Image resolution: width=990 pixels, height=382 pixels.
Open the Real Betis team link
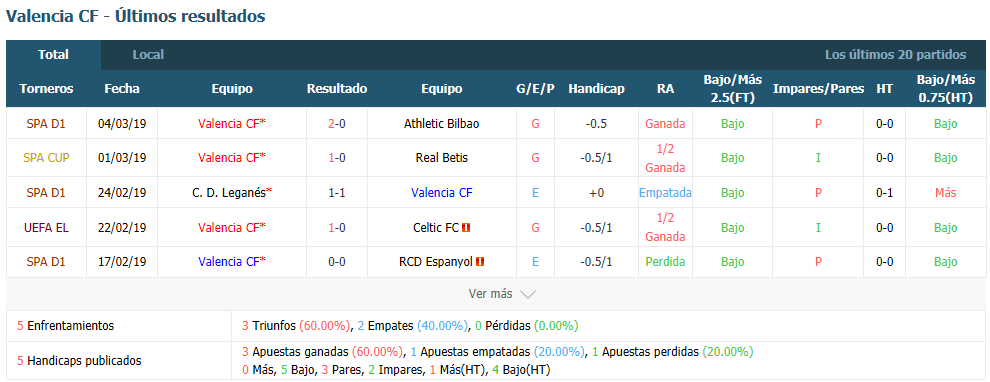point(441,158)
